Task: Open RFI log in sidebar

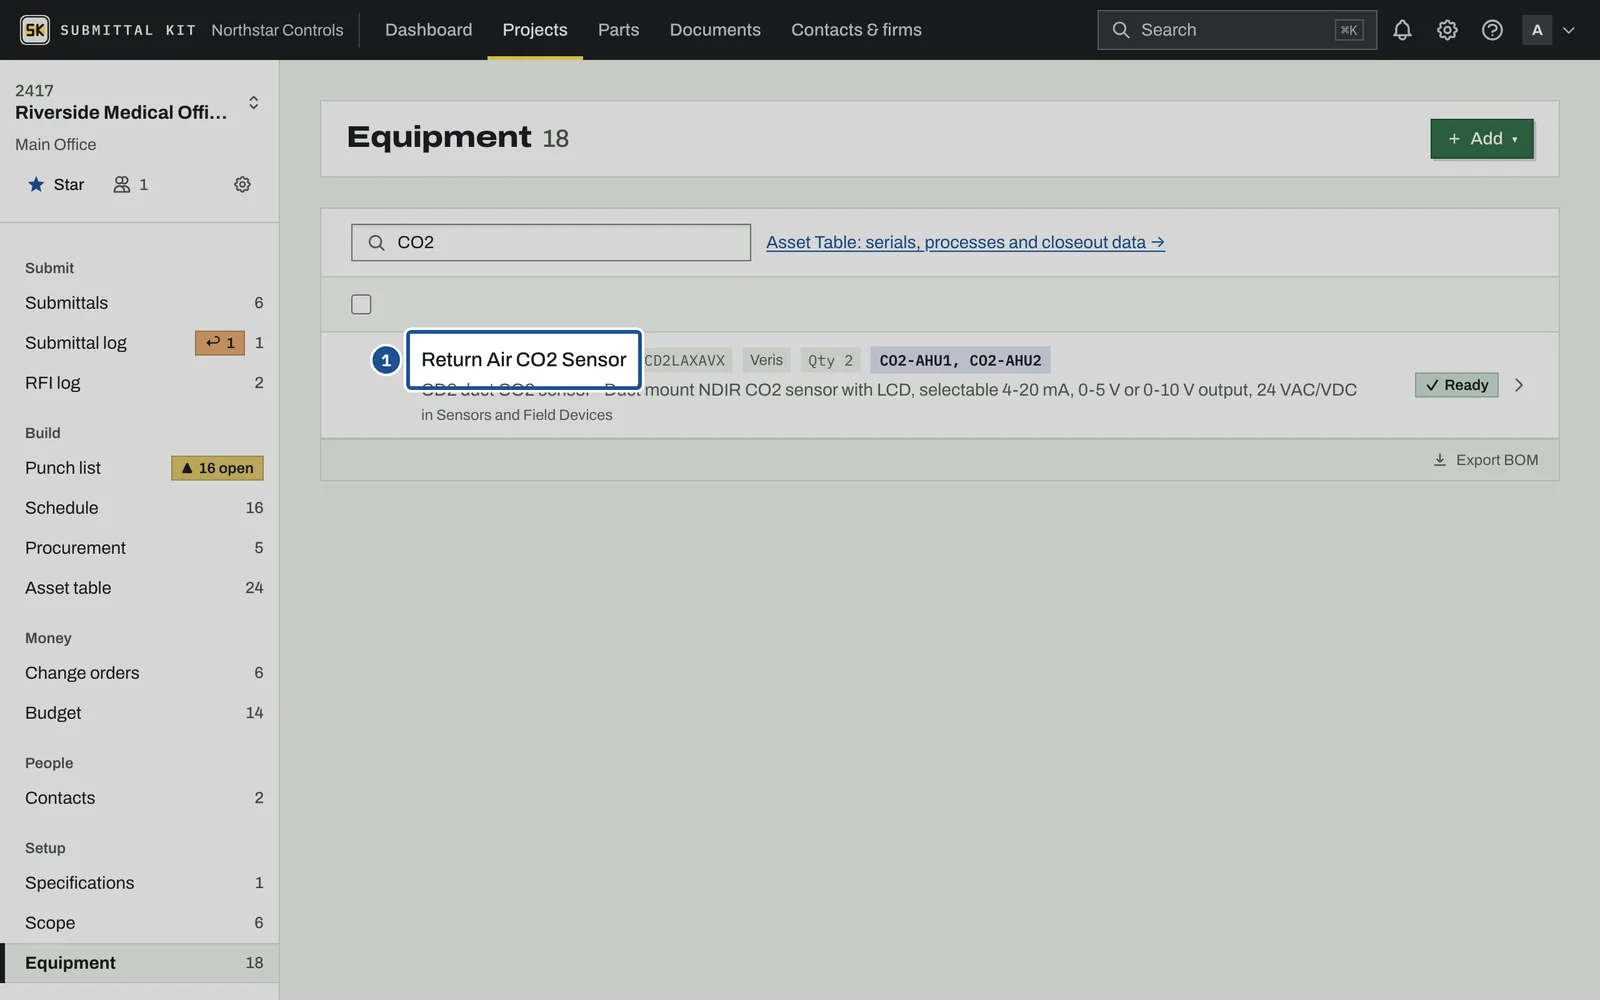Action: [140, 383]
